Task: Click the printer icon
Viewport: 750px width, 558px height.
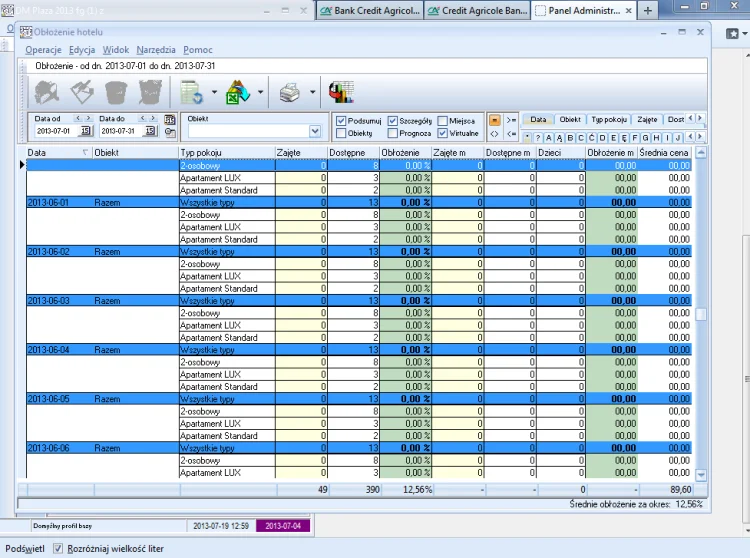Action: tap(290, 93)
